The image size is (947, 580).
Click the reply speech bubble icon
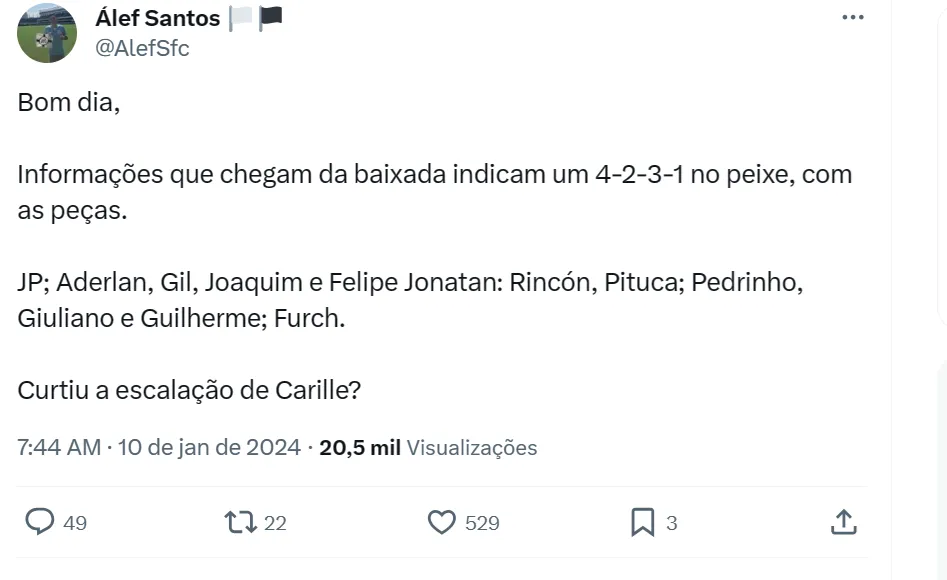tap(40, 522)
